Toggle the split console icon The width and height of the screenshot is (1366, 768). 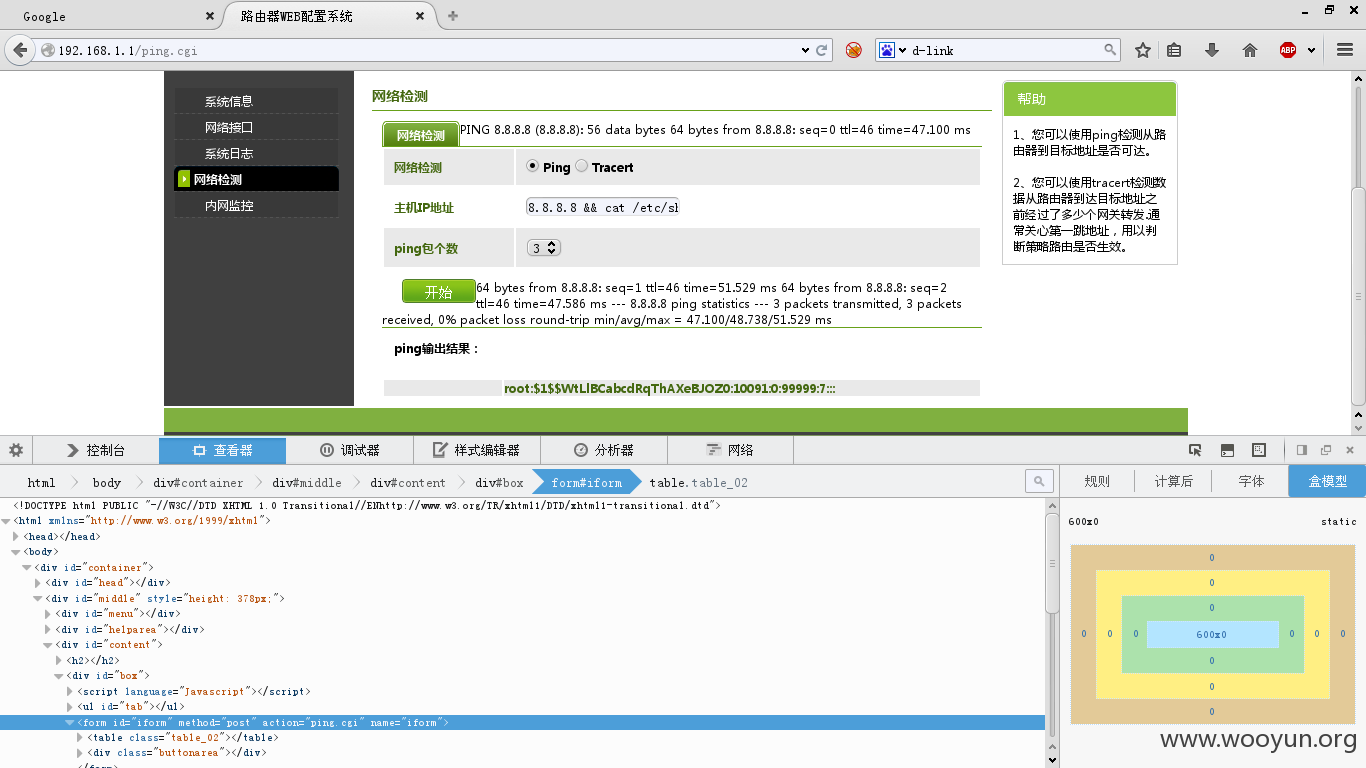[1227, 450]
